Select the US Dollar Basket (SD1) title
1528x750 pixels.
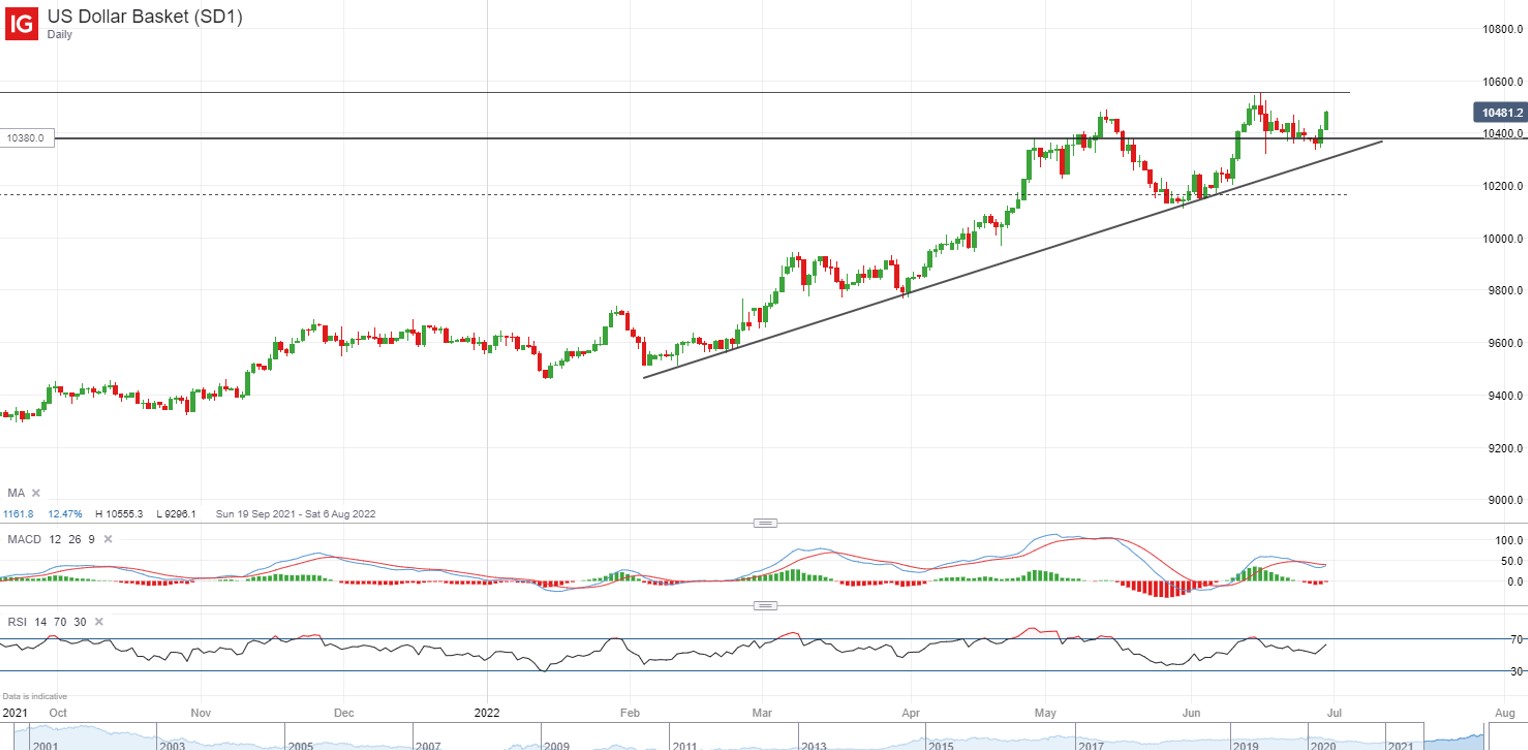coord(144,16)
